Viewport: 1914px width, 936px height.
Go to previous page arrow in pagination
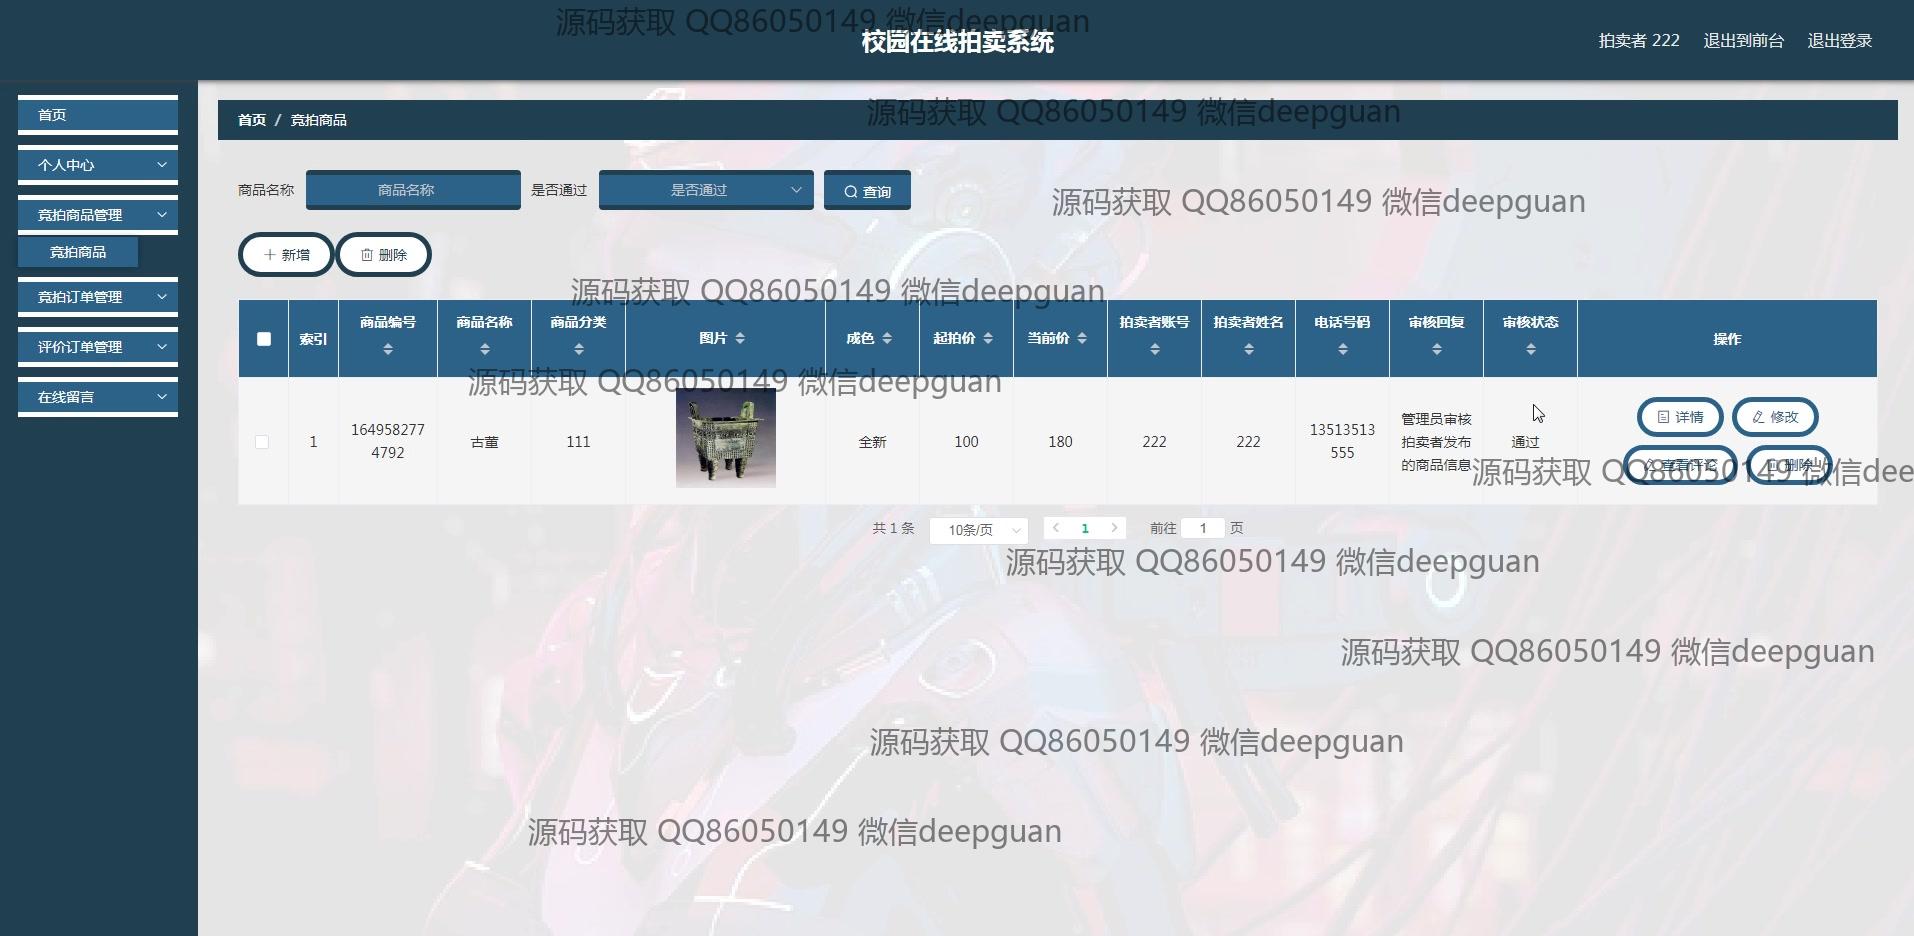coord(1056,528)
